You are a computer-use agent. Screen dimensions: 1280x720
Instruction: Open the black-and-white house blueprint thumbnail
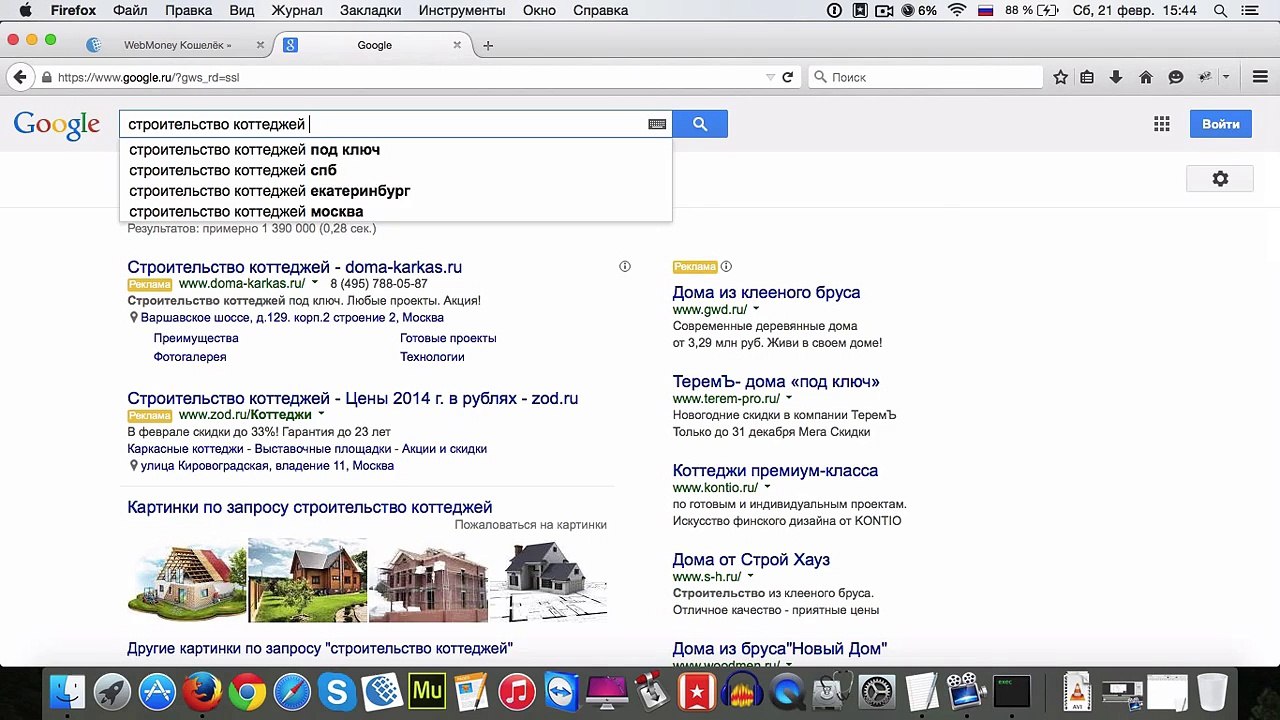click(548, 580)
